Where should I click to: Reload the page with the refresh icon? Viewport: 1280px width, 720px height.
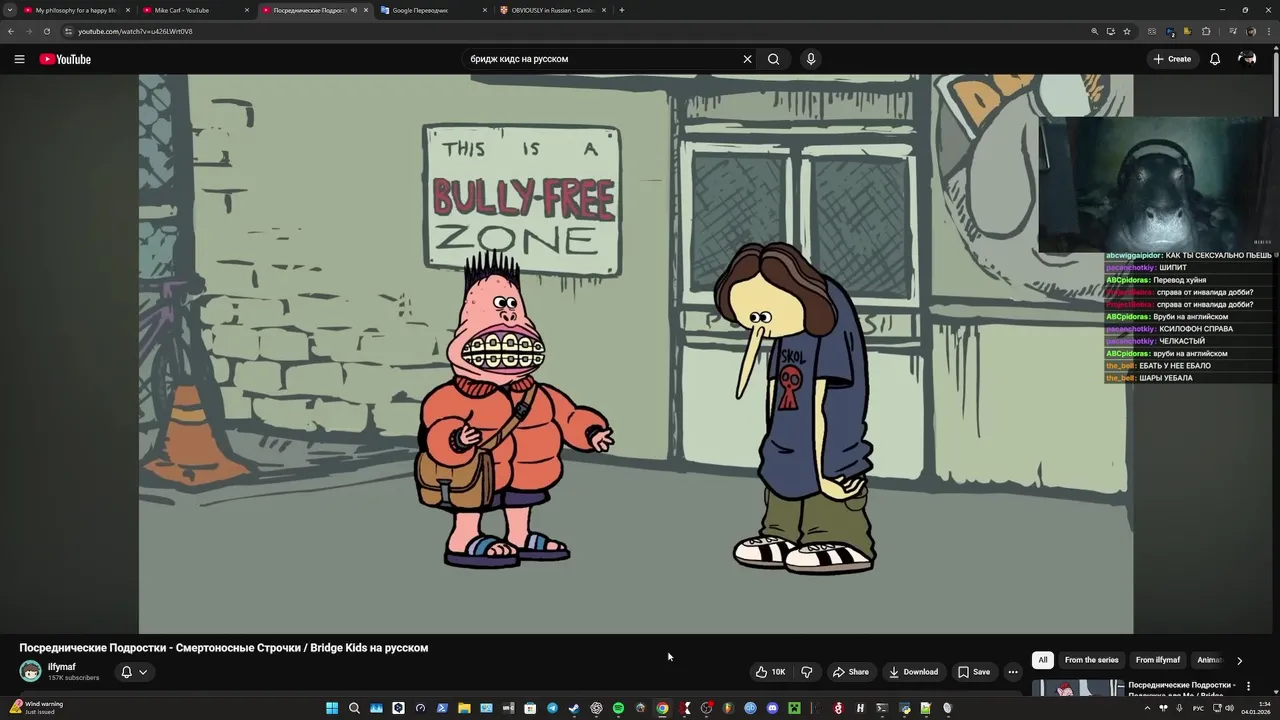(x=46, y=31)
